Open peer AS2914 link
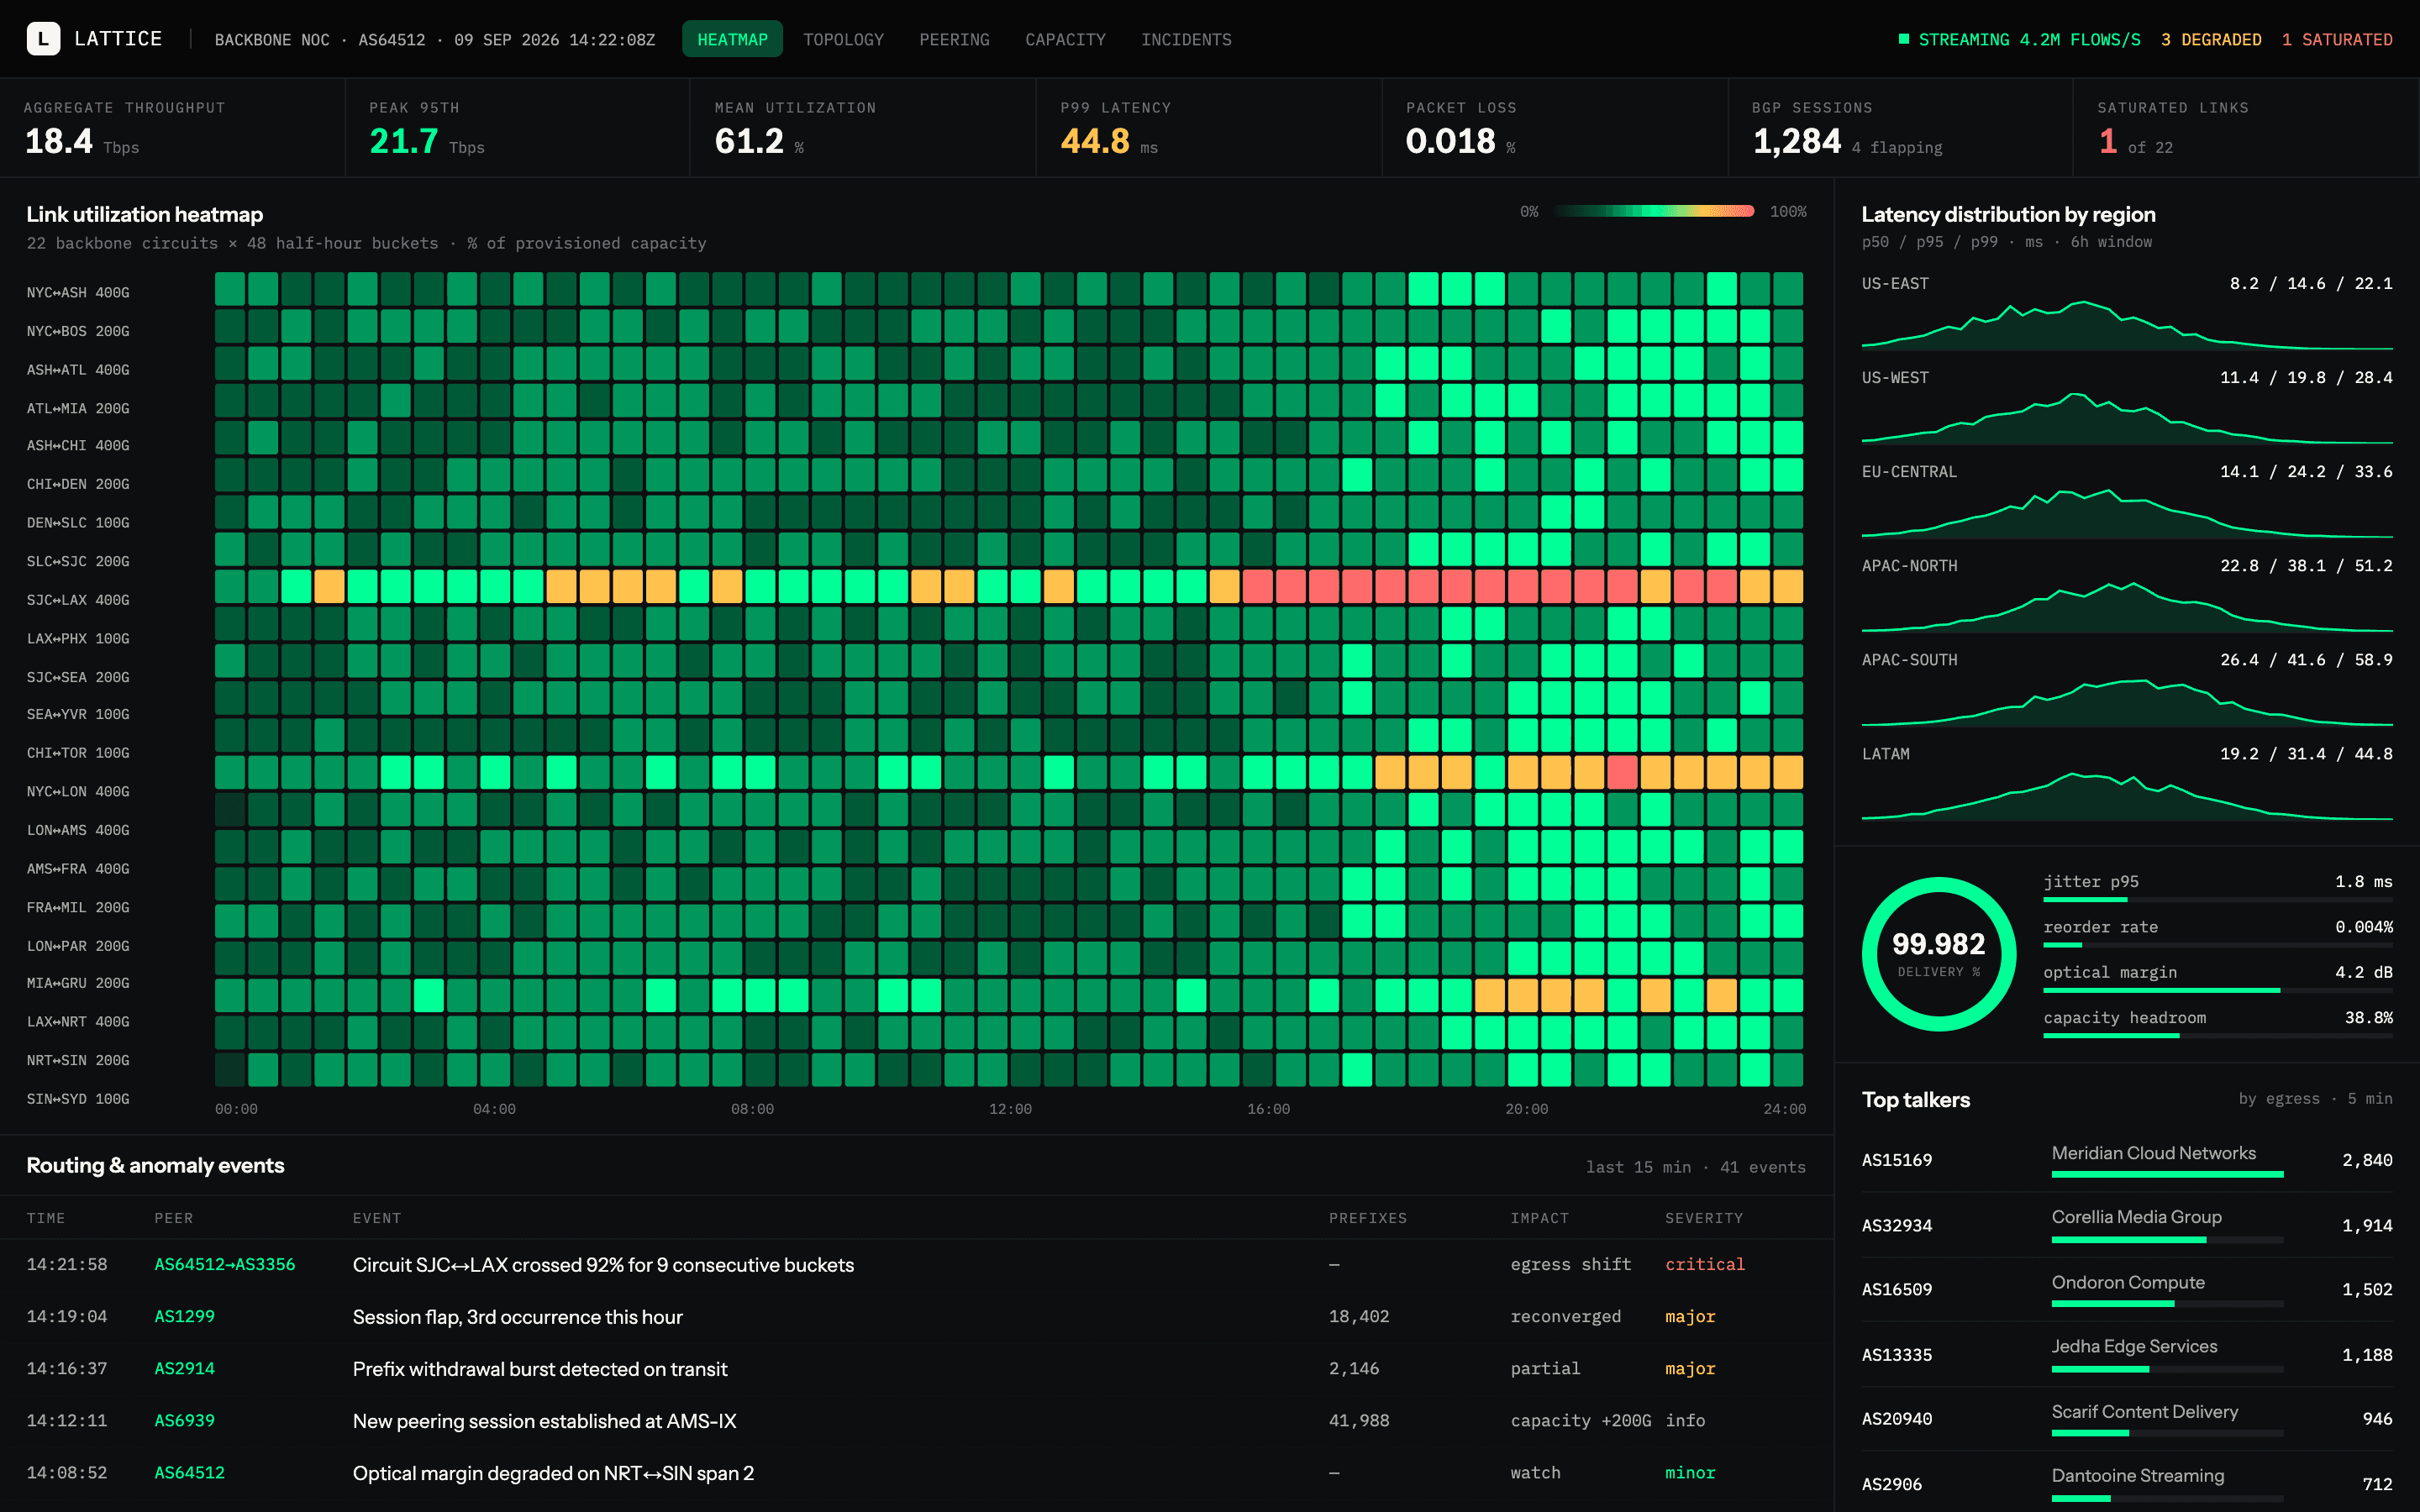The width and height of the screenshot is (2420, 1512). click(x=184, y=1368)
